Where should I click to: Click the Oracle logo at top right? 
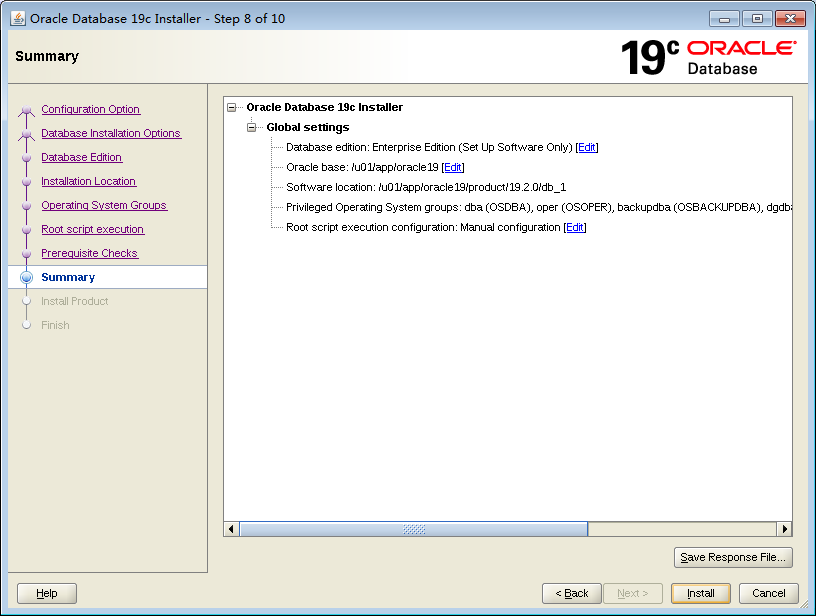[x=740, y=47]
